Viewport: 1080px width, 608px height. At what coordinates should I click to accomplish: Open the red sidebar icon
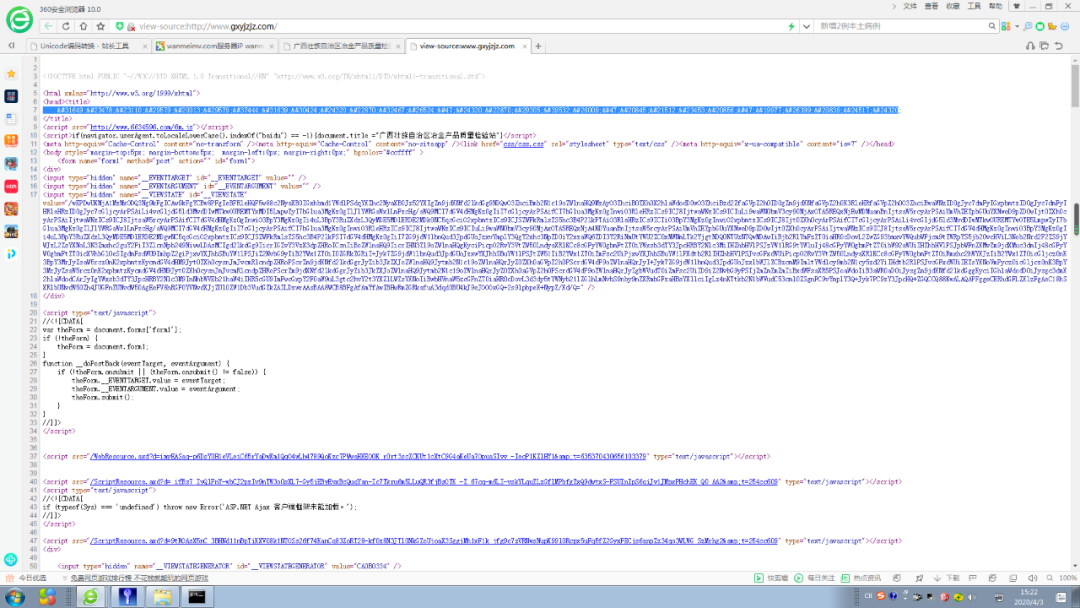[11, 186]
